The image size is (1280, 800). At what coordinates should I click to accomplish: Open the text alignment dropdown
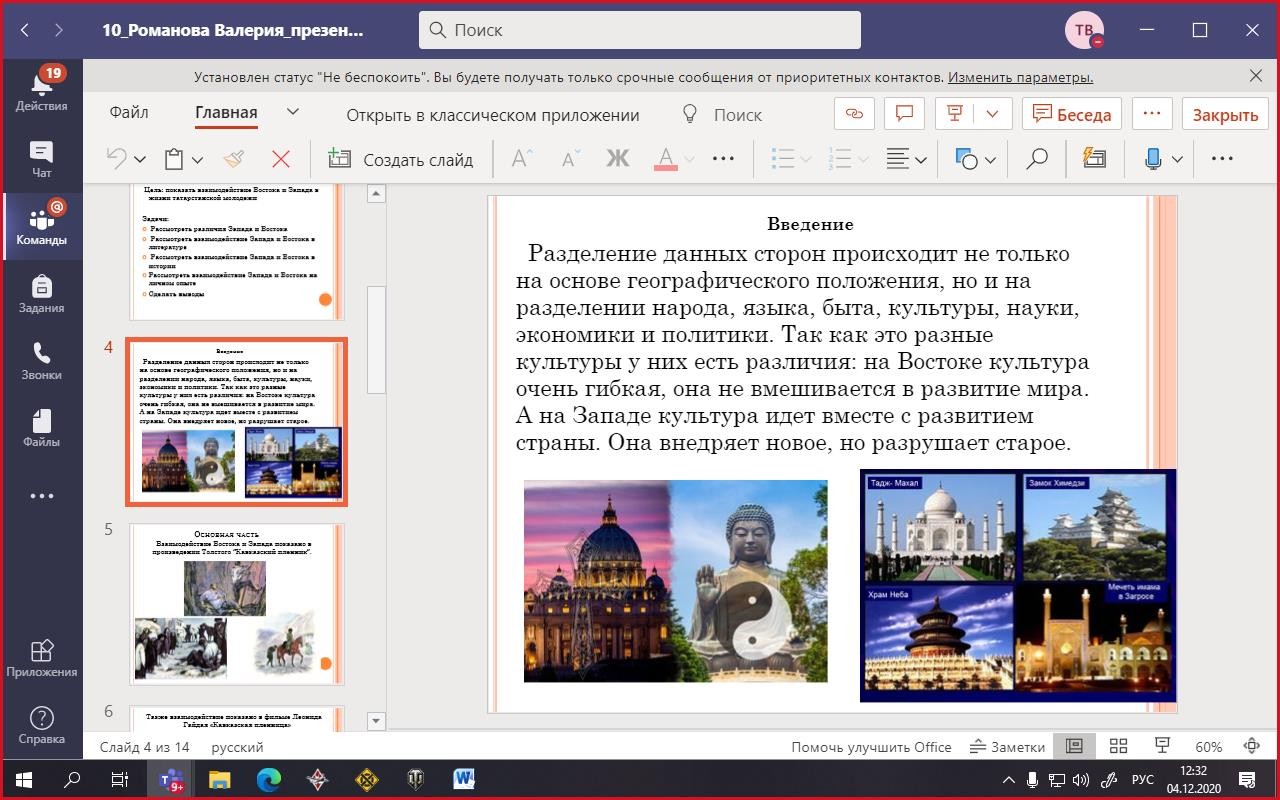coord(906,159)
